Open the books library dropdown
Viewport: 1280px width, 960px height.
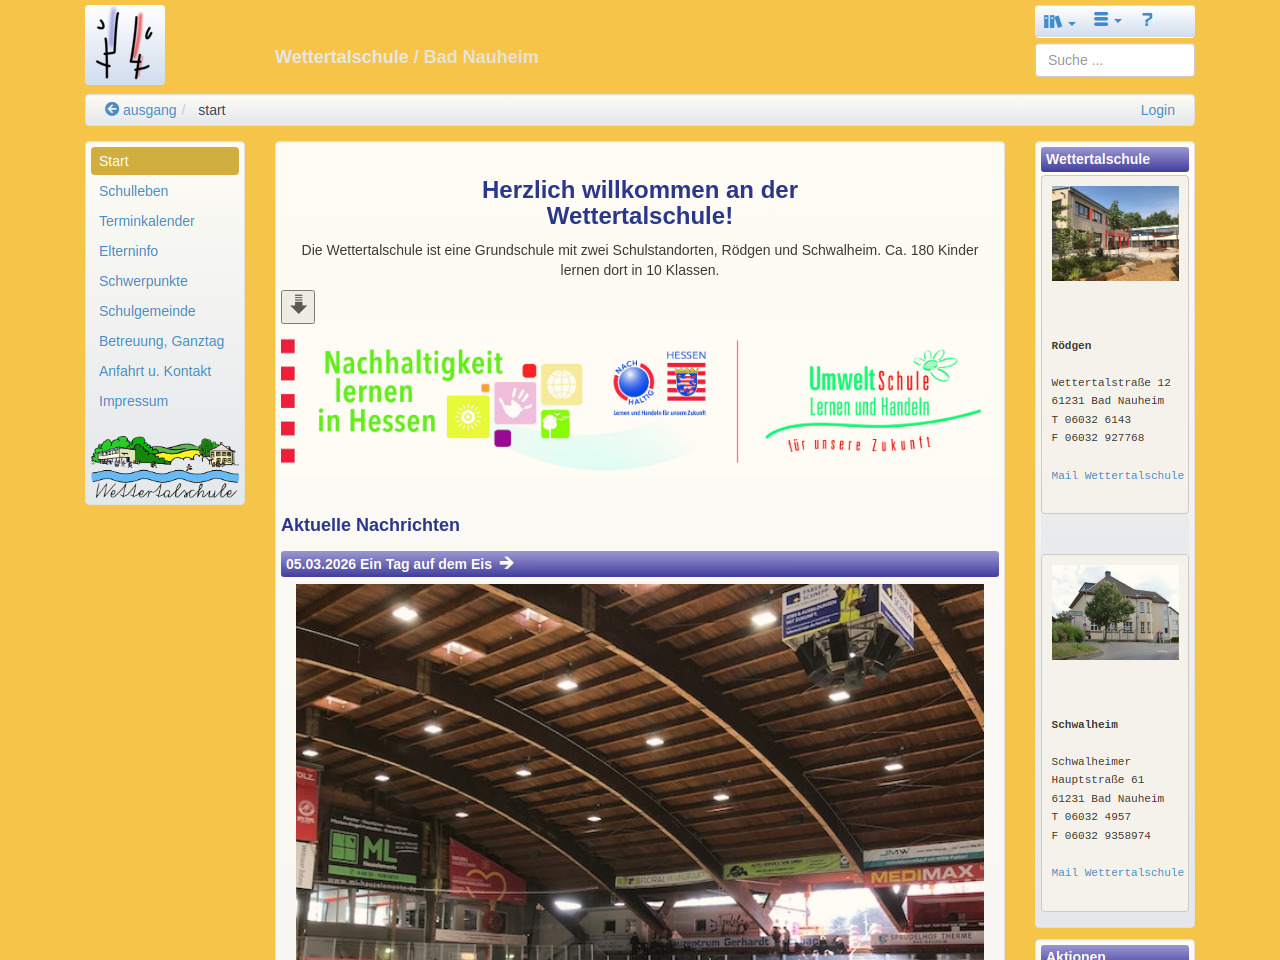pyautogui.click(x=1059, y=21)
